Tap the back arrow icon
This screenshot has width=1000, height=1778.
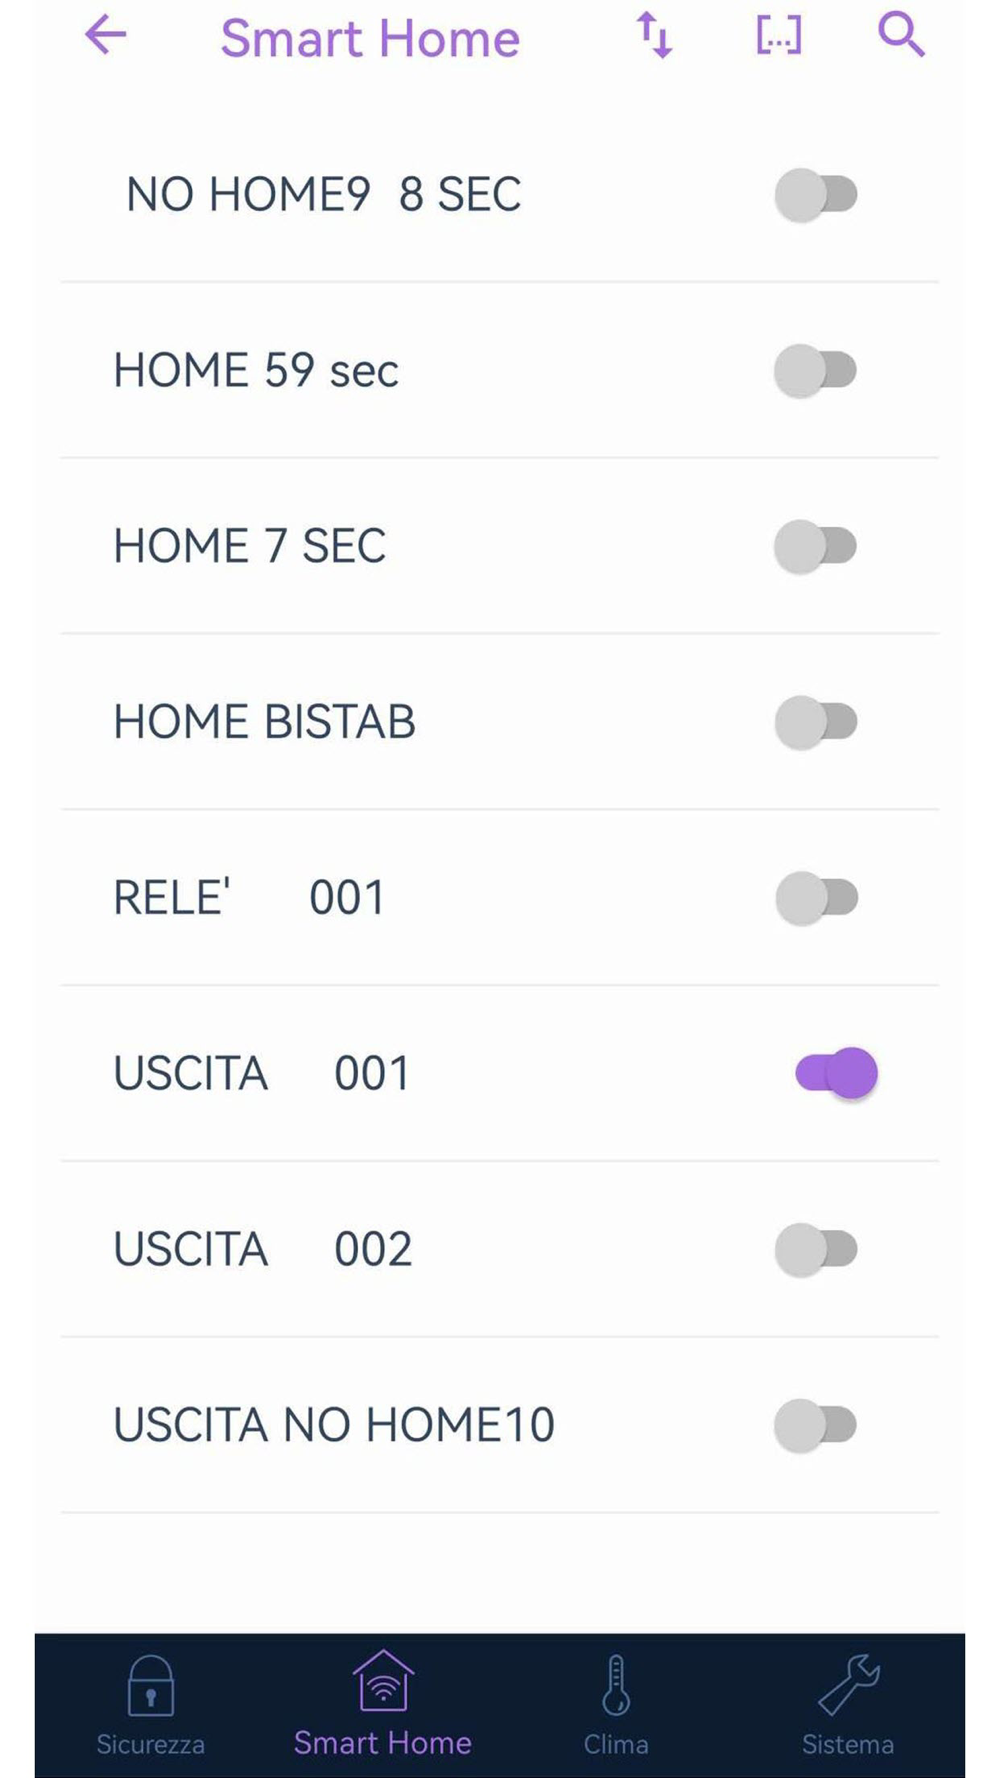(105, 36)
